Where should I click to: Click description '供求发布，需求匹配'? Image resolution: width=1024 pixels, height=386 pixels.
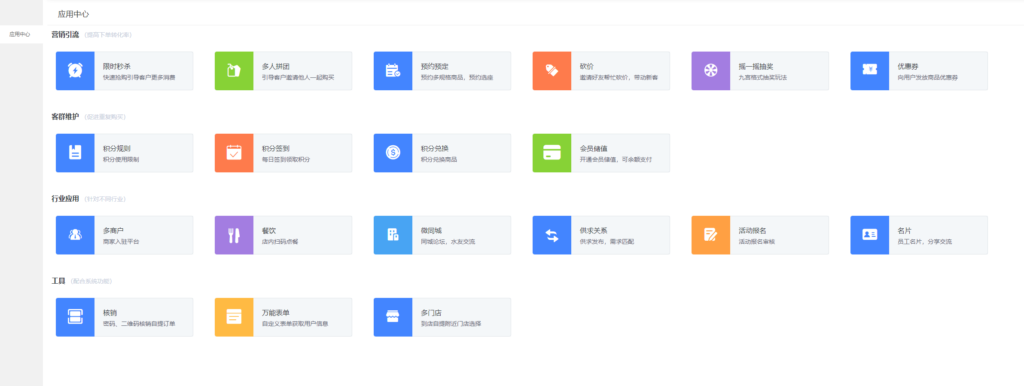coord(607,242)
